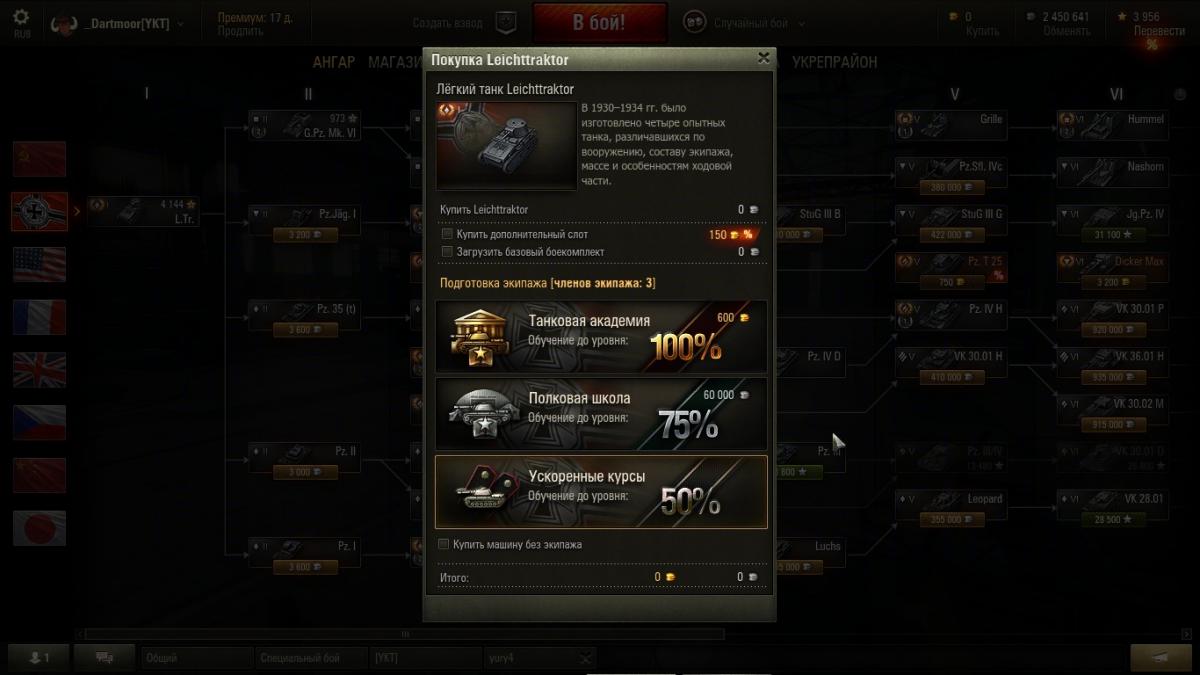Choose the Japan flag in sidebar
This screenshot has height=675, width=1200.
[40, 528]
